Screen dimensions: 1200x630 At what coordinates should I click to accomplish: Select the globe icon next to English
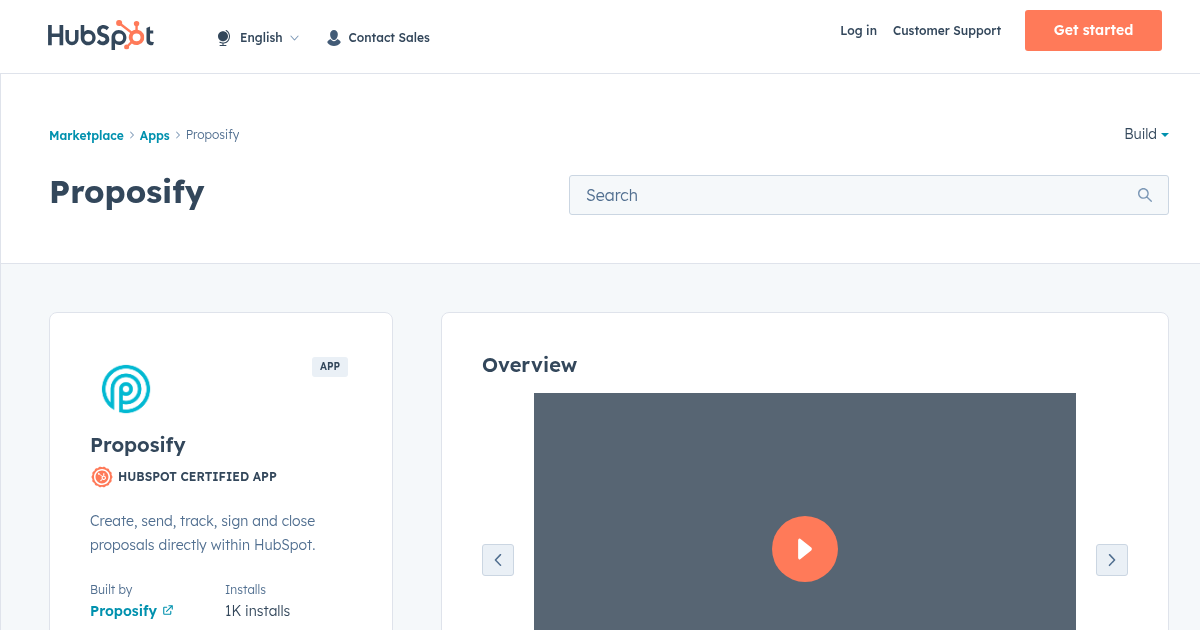point(223,36)
